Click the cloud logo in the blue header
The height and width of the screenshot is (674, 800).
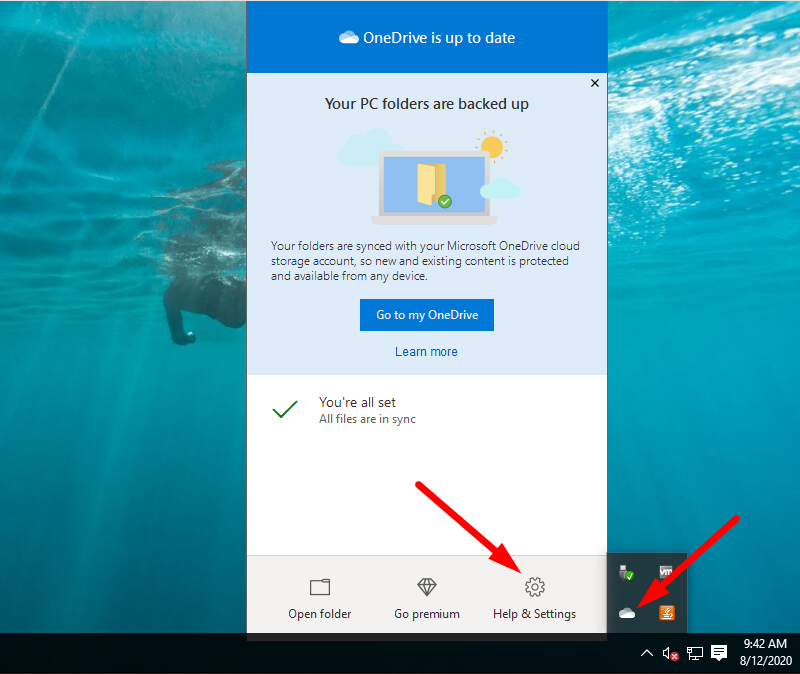click(348, 38)
